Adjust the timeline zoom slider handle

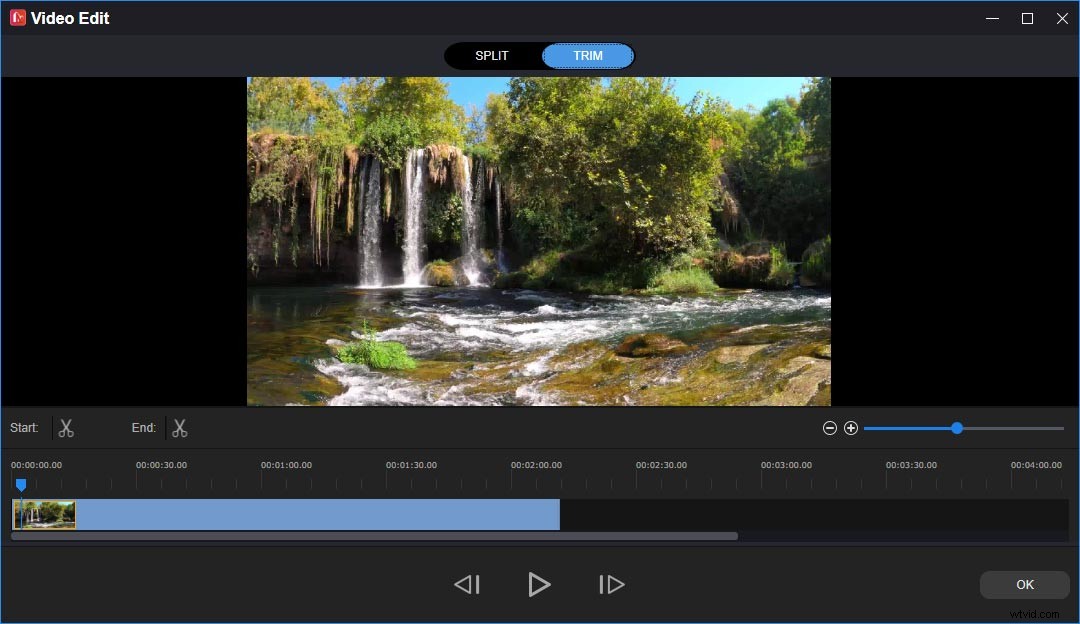956,427
